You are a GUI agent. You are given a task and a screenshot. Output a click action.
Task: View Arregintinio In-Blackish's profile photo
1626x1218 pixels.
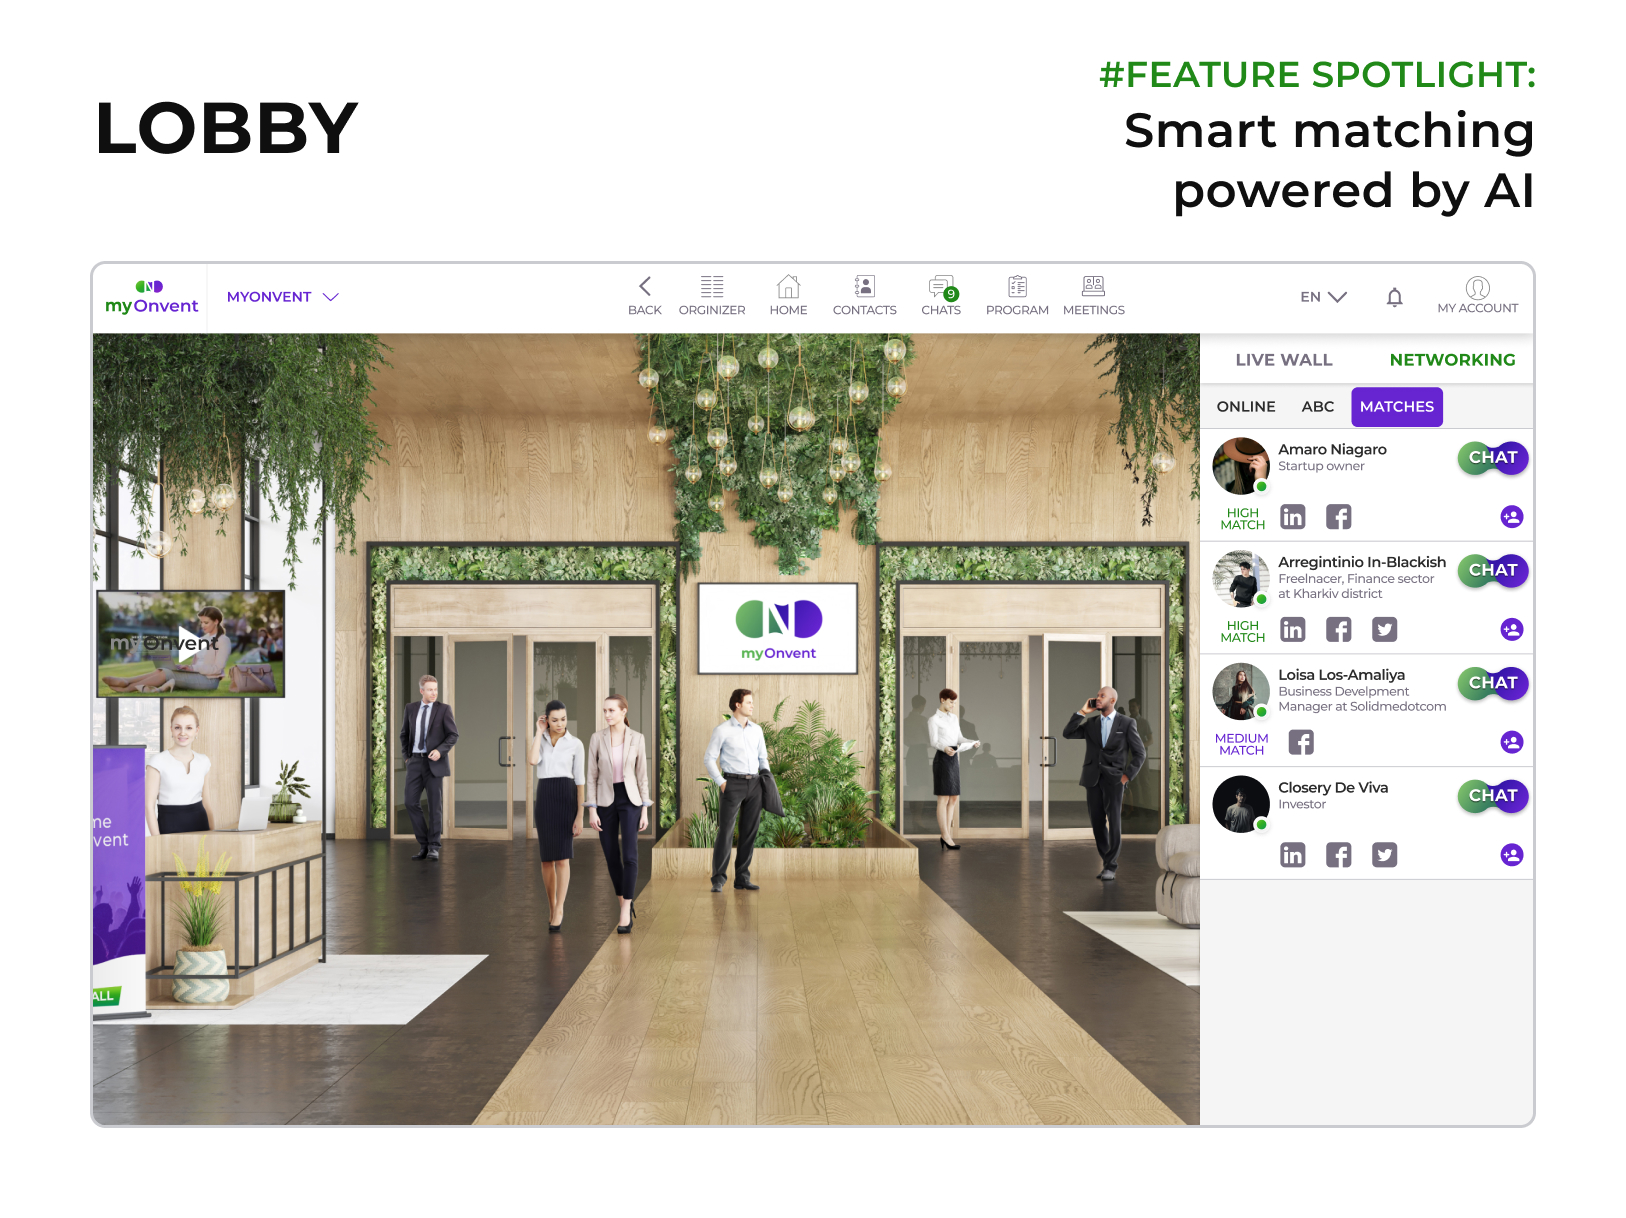[x=1241, y=579]
